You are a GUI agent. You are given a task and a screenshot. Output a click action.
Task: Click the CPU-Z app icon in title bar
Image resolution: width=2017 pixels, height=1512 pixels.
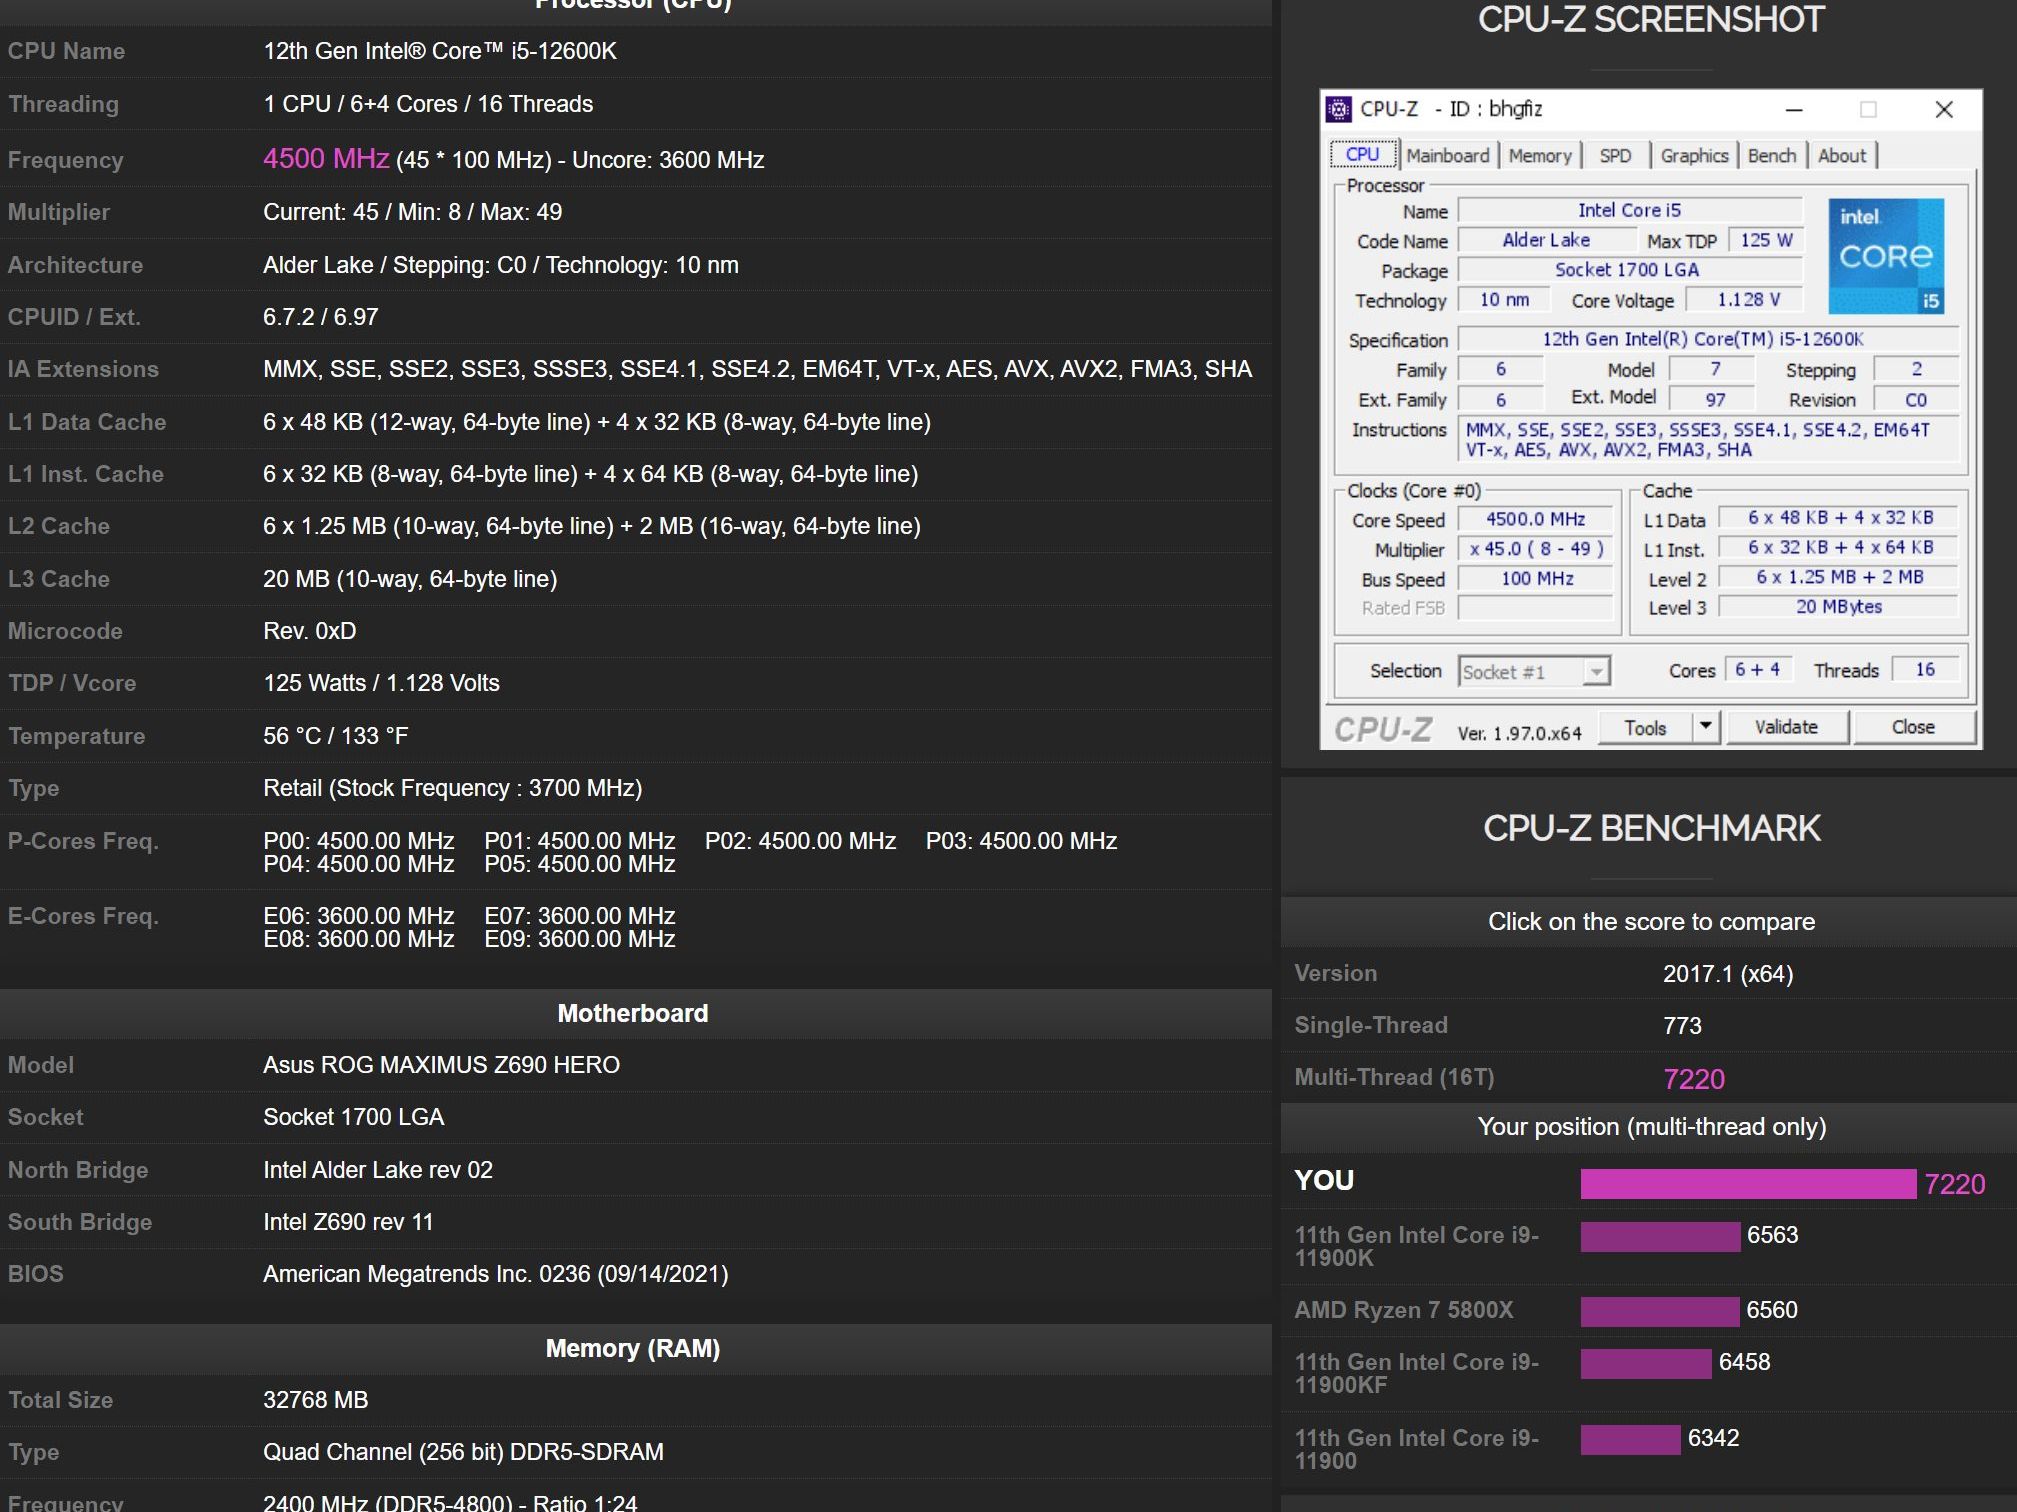coord(1339,109)
